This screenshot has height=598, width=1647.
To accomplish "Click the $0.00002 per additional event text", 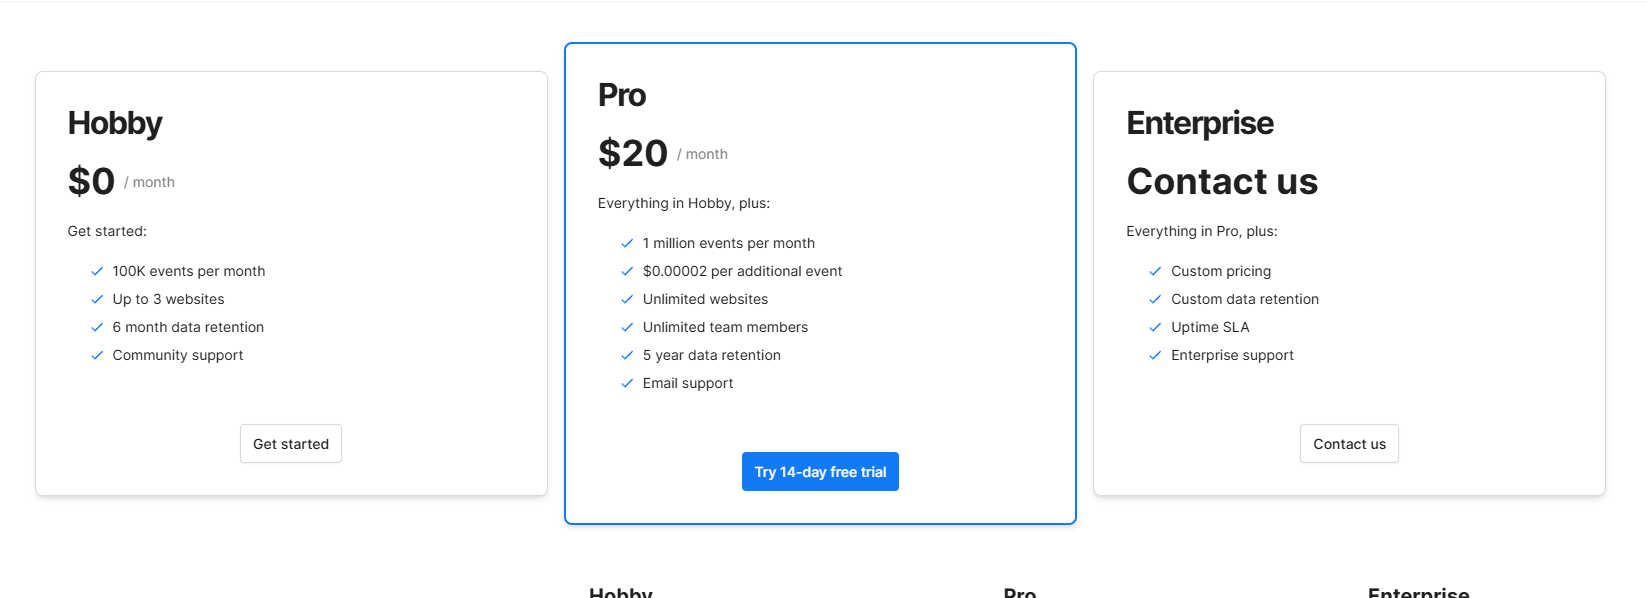I will point(742,271).
